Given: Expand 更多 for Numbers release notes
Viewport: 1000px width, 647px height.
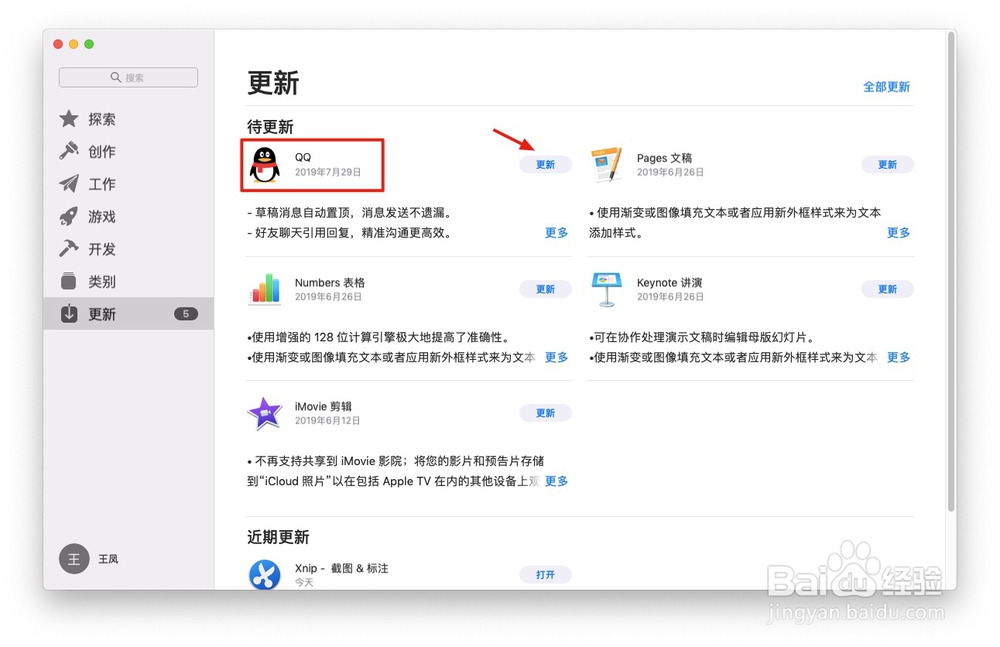Looking at the screenshot, I should pyautogui.click(x=556, y=357).
